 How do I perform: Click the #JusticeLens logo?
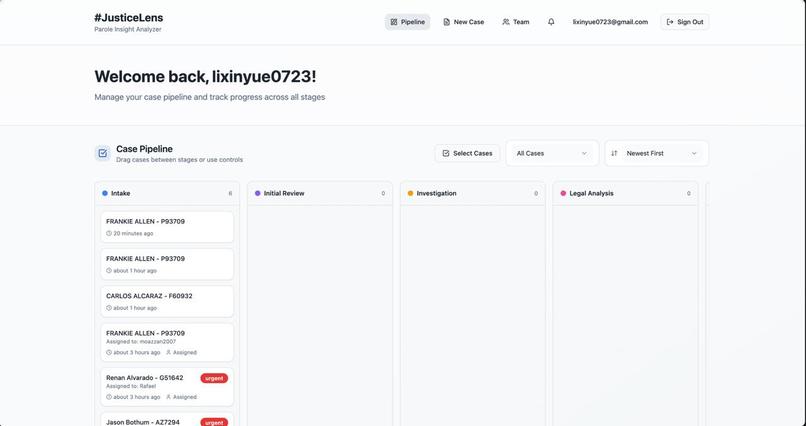[x=129, y=17]
